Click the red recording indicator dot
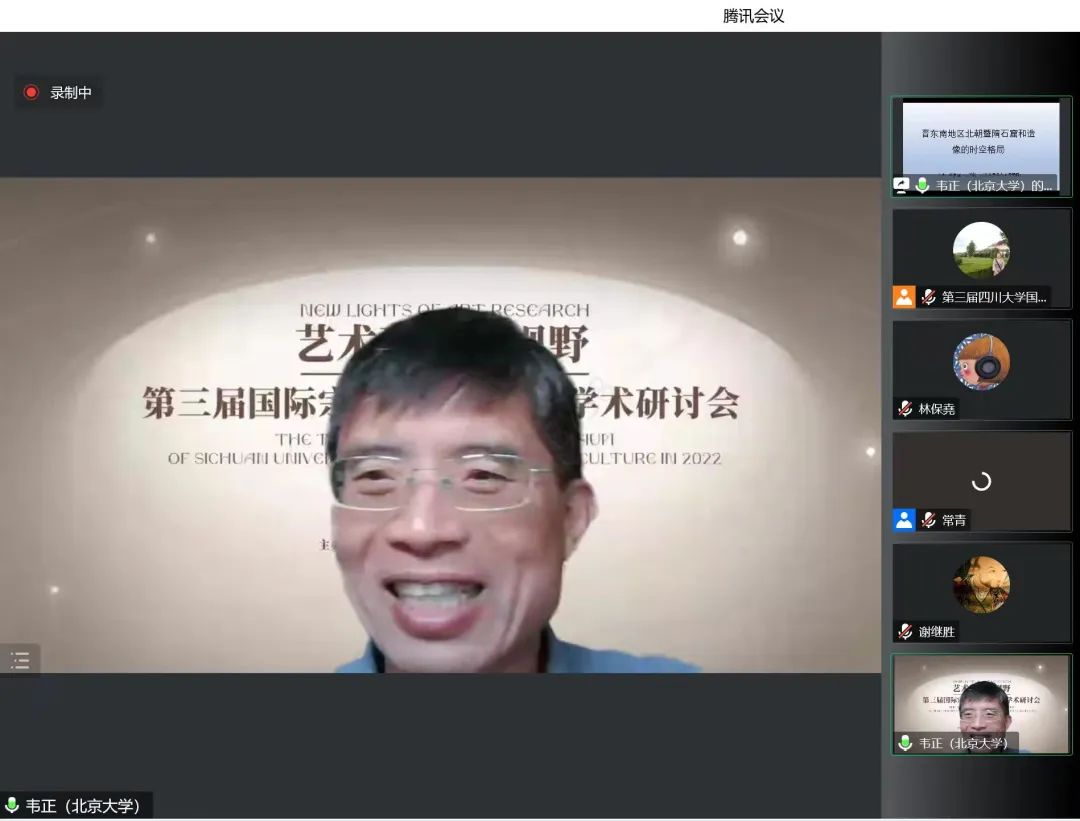 click(x=31, y=92)
